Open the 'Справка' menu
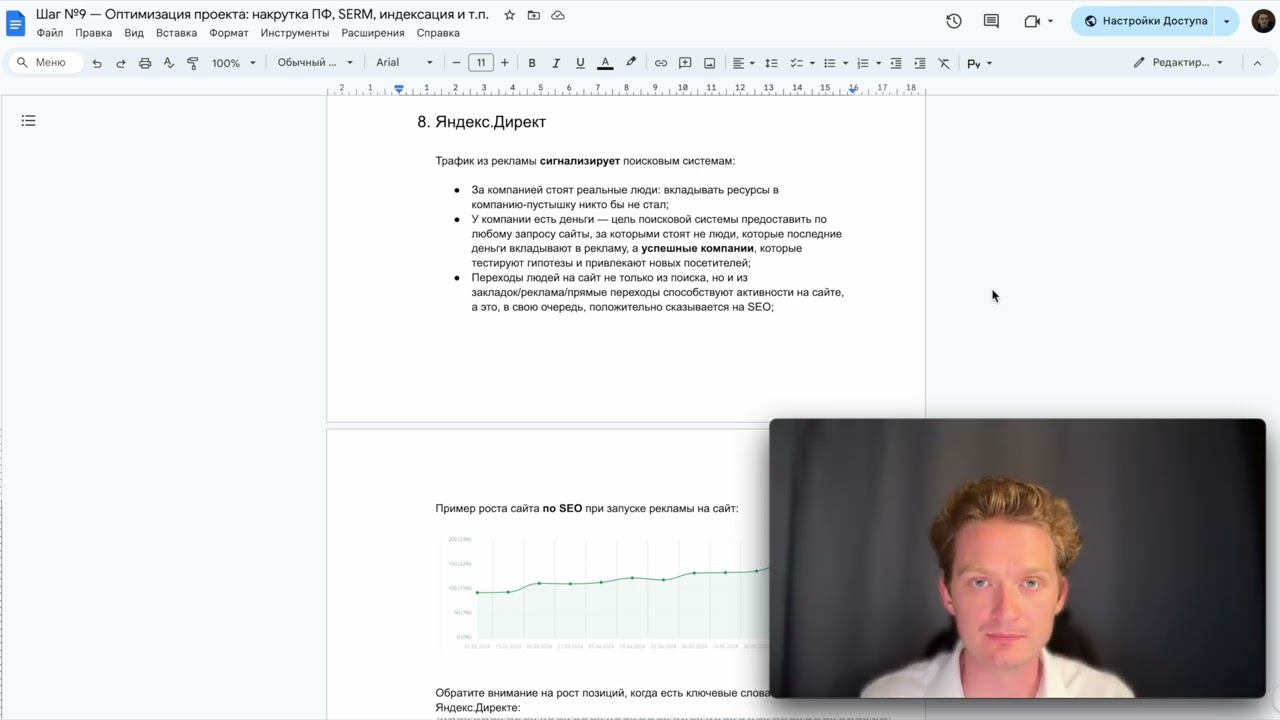The image size is (1280, 720). (438, 33)
